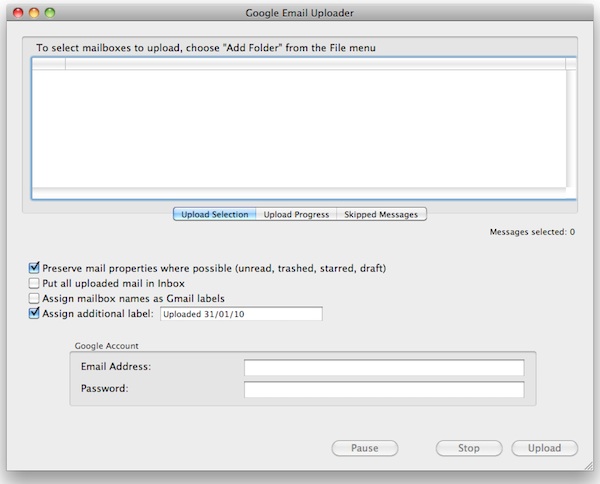Image resolution: width=600 pixels, height=484 pixels.
Task: Switch to Upload Selection tab
Action: tap(214, 214)
